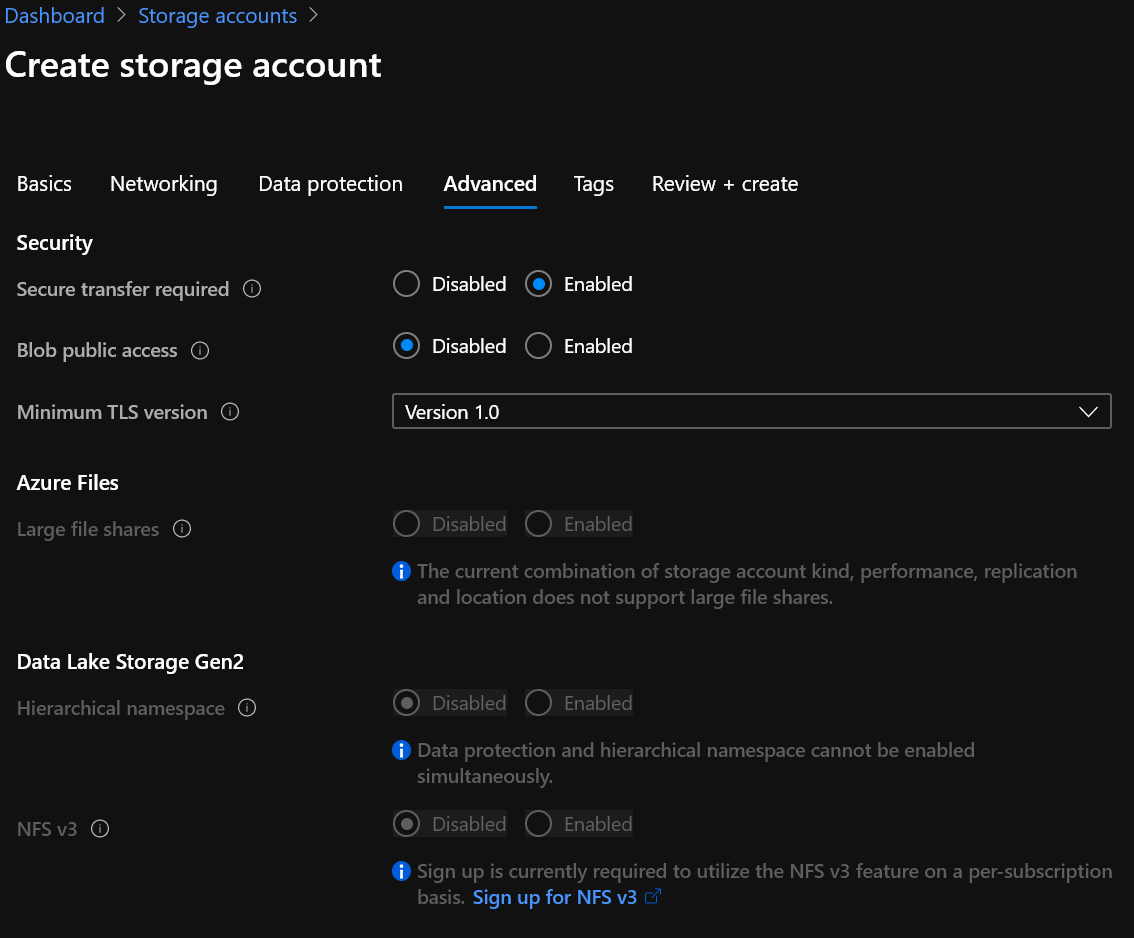Click info badge beside large file shares notice
The image size is (1134, 938).
pyautogui.click(x=401, y=571)
